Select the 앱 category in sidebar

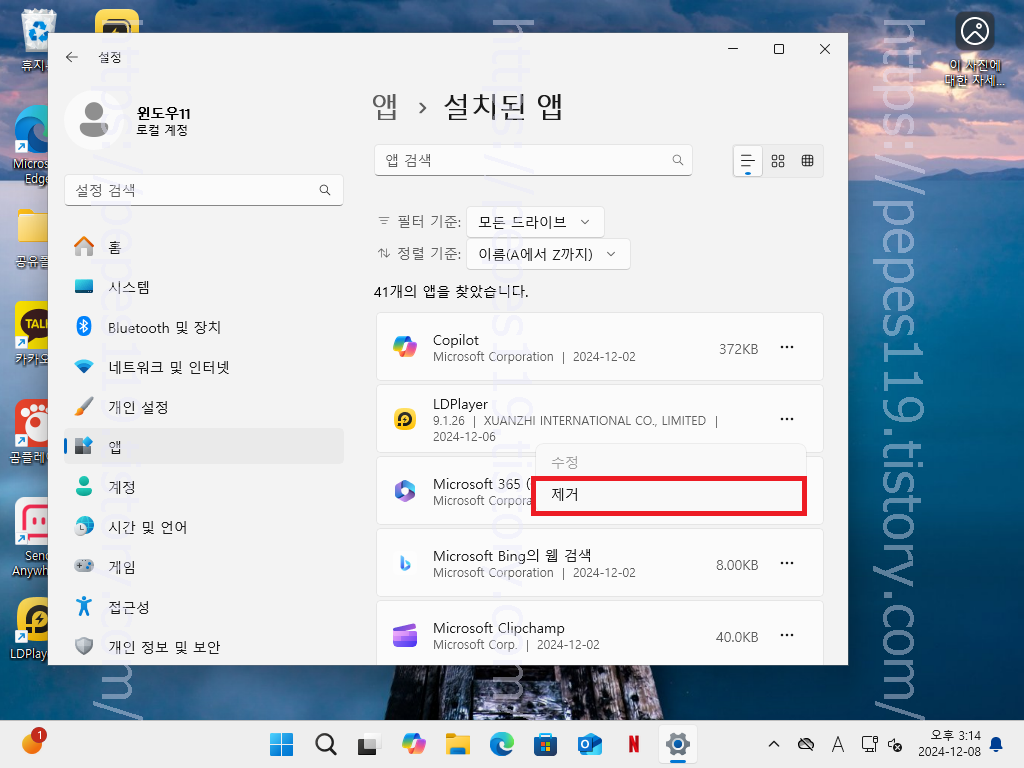pos(204,447)
